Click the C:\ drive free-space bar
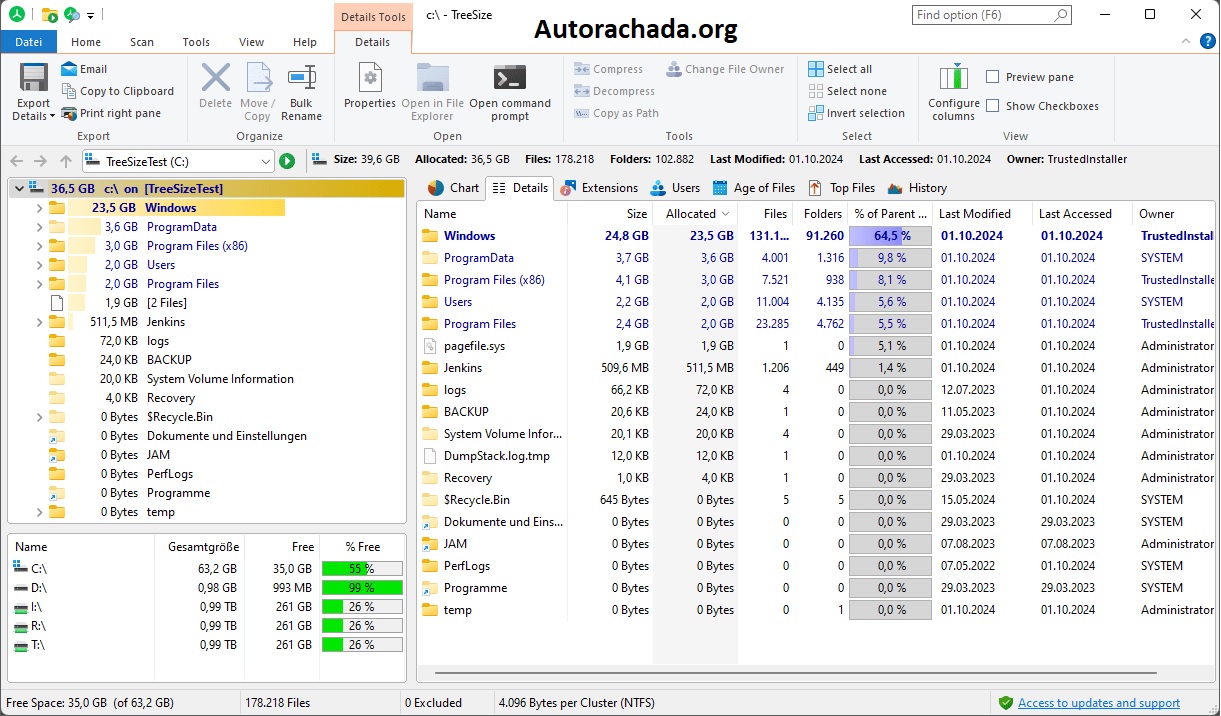The image size is (1221, 716). click(x=361, y=568)
